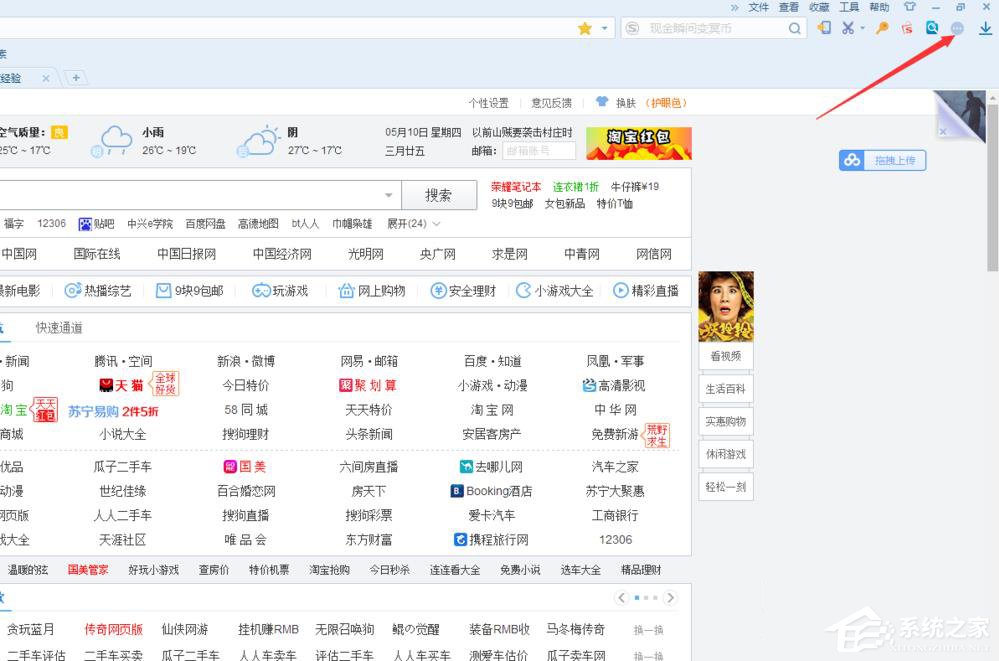The width and height of the screenshot is (999, 661).
Task: Open the search box history dropdown arrow
Action: pyautogui.click(x=389, y=194)
